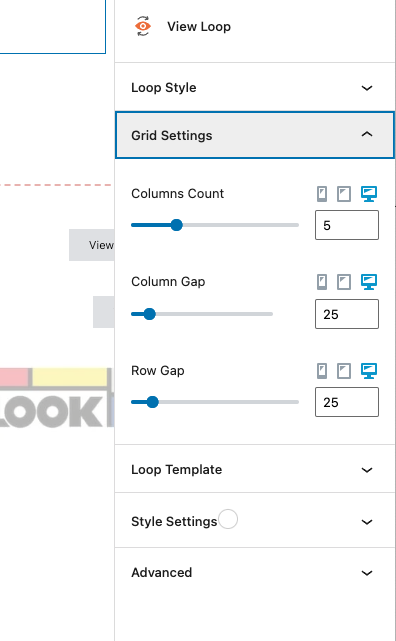Image resolution: width=396 pixels, height=641 pixels.
Task: Click the Column Gap slider handle
Action: [150, 314]
